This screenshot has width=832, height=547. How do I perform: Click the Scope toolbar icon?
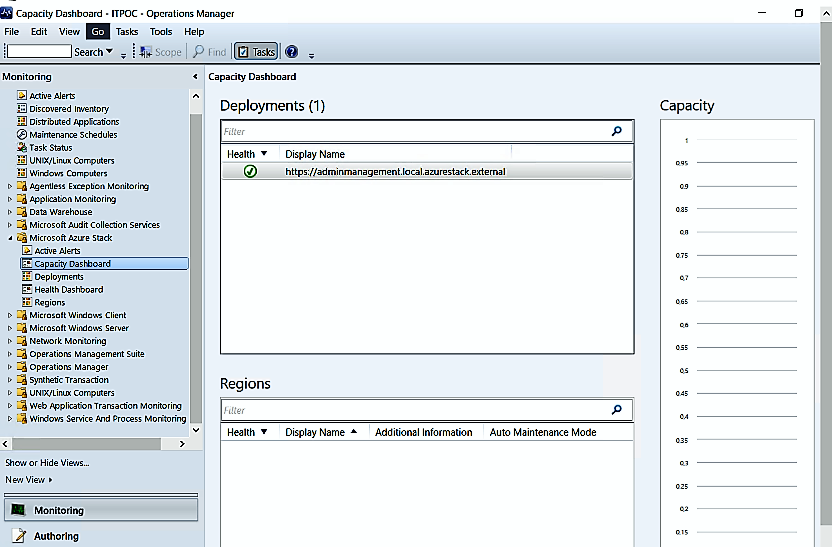[145, 52]
